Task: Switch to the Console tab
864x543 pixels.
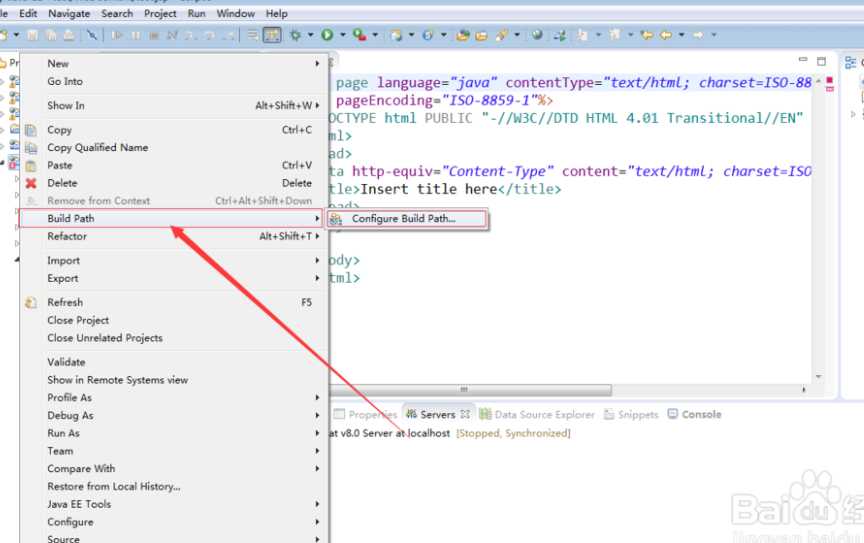Action: pyautogui.click(x=694, y=414)
